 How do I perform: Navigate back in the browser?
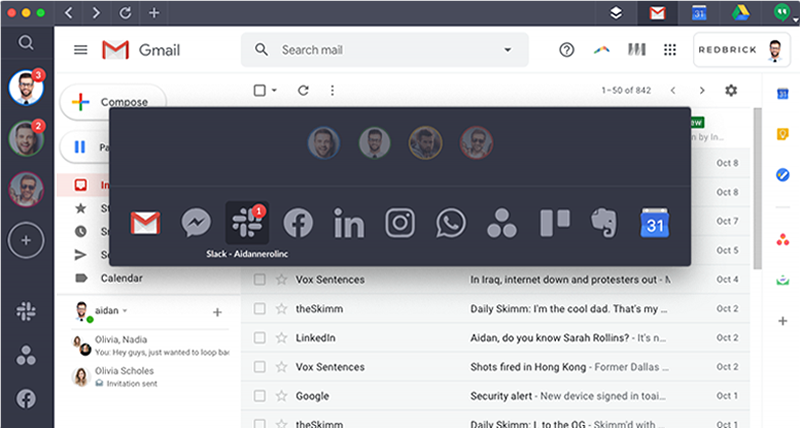[x=68, y=13]
